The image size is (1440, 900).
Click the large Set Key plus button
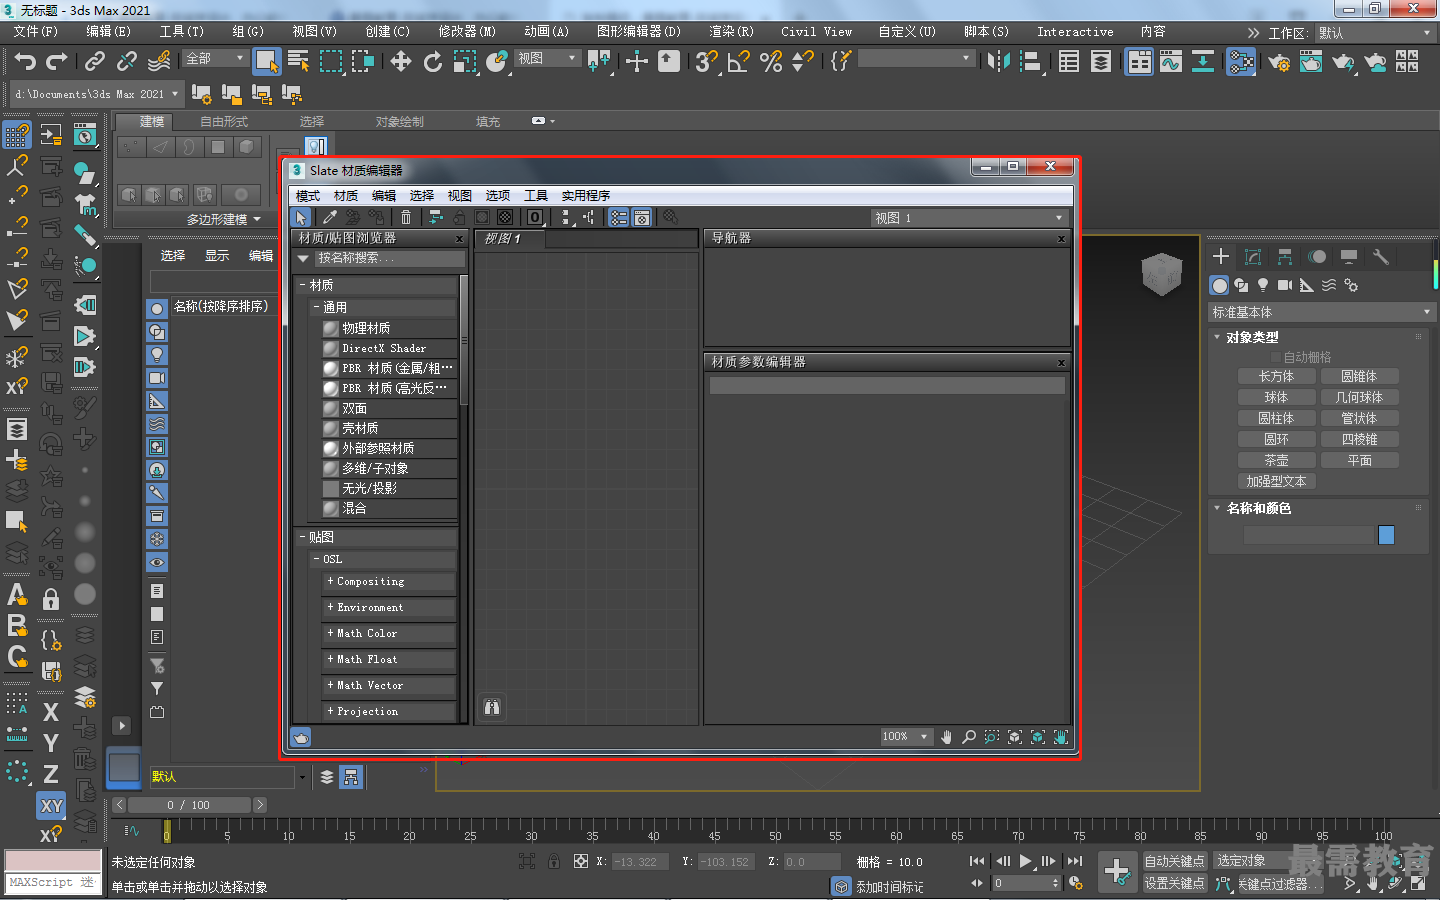(x=1117, y=871)
